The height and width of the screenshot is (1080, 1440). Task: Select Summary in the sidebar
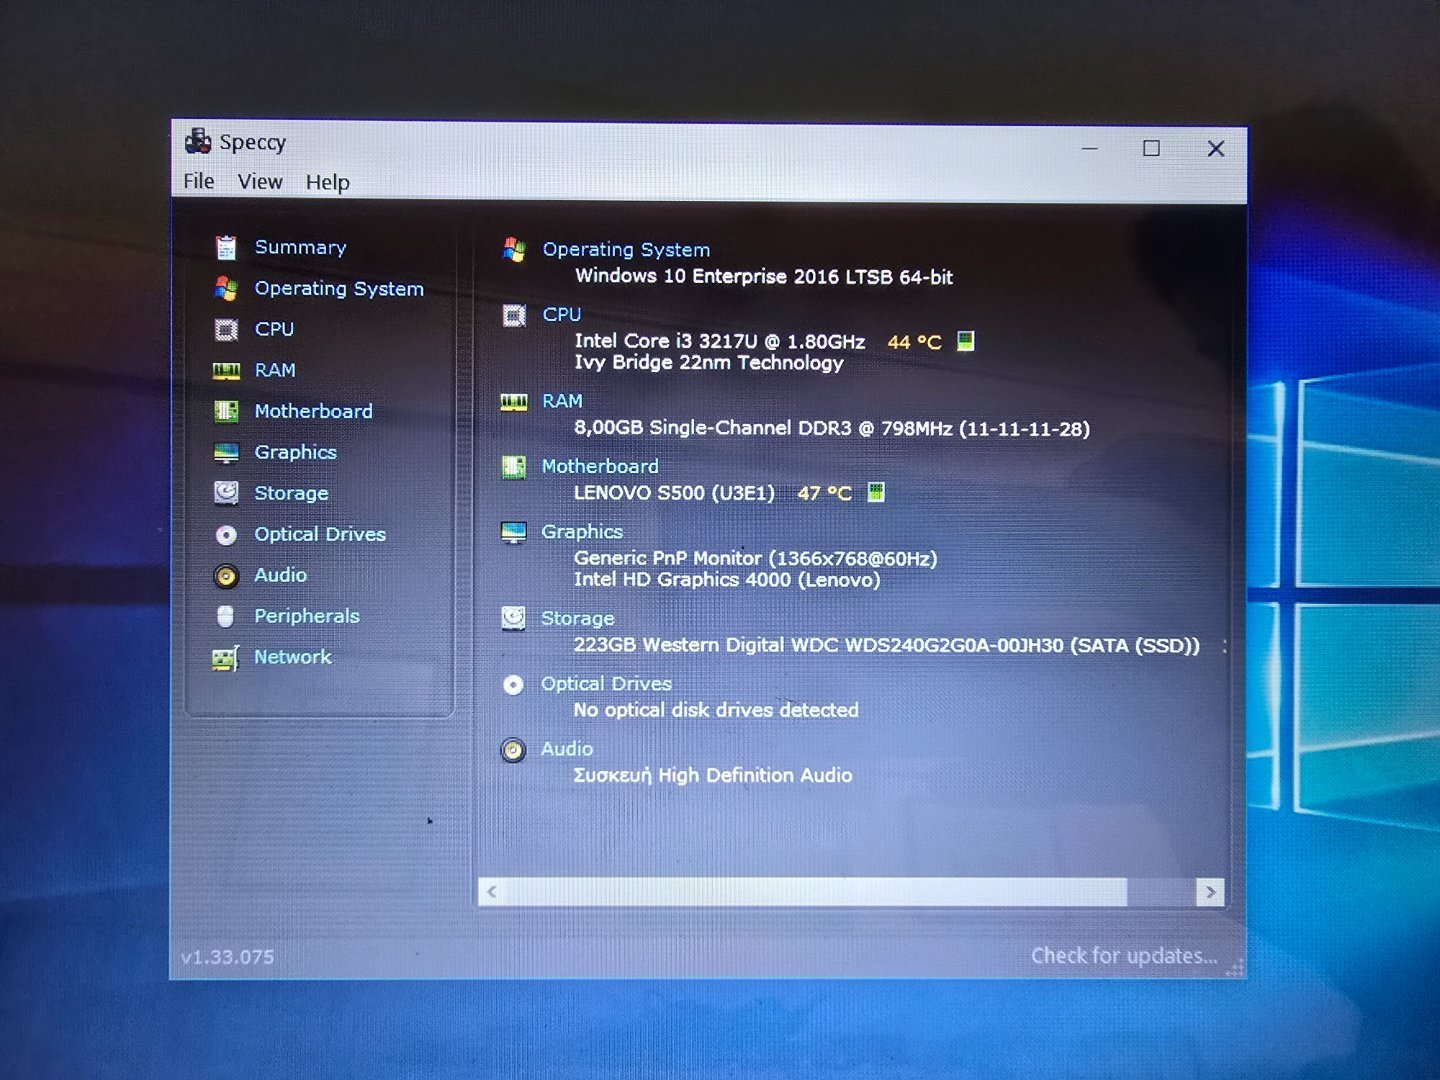pos(300,247)
